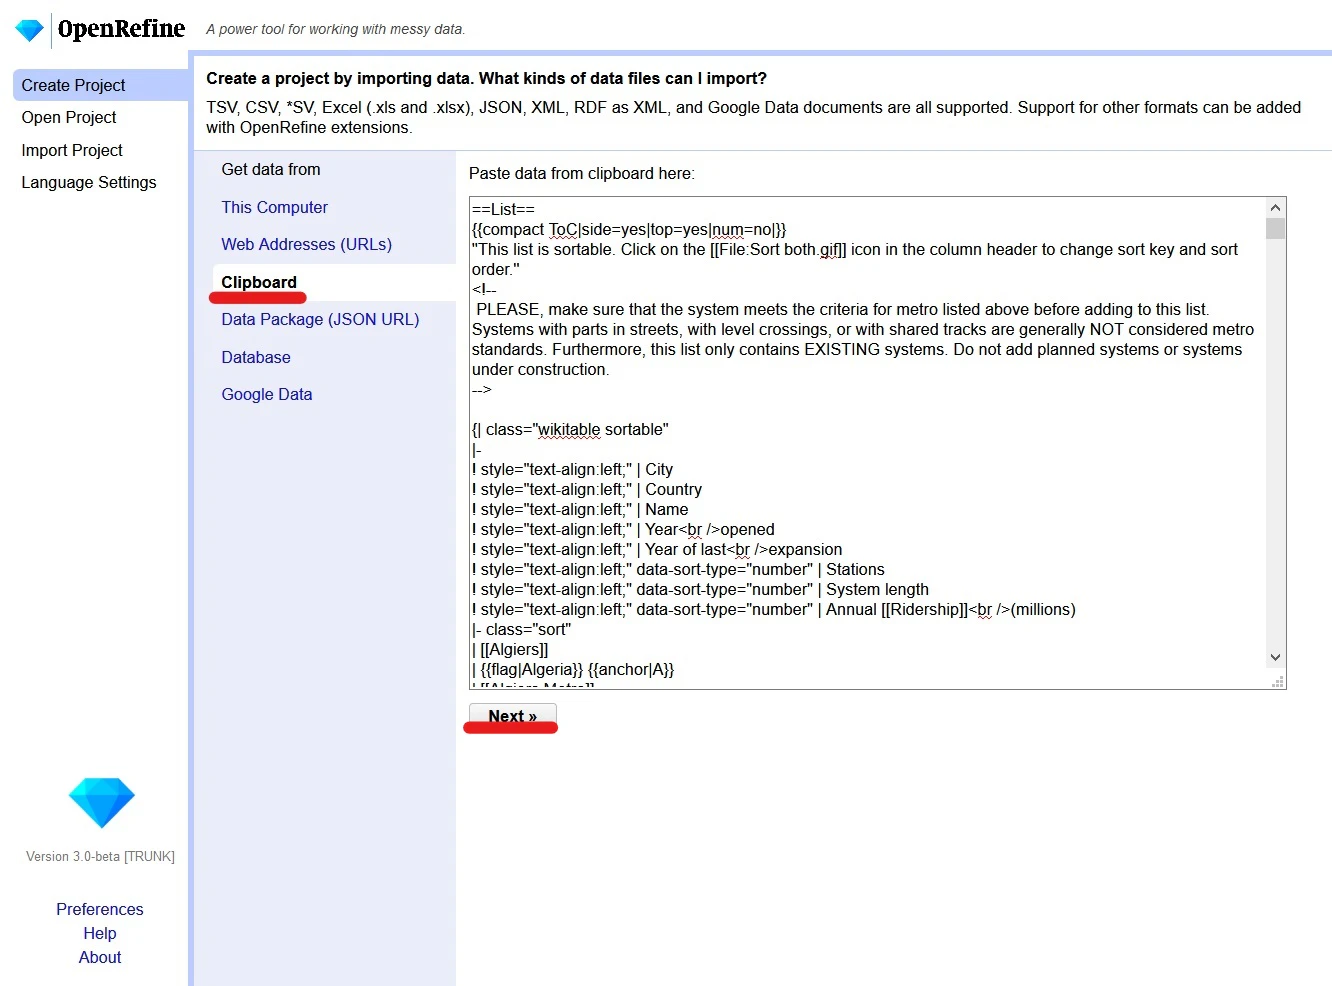This screenshot has height=986, width=1332.
Task: Click the text area resize grip
Action: pos(1277,681)
